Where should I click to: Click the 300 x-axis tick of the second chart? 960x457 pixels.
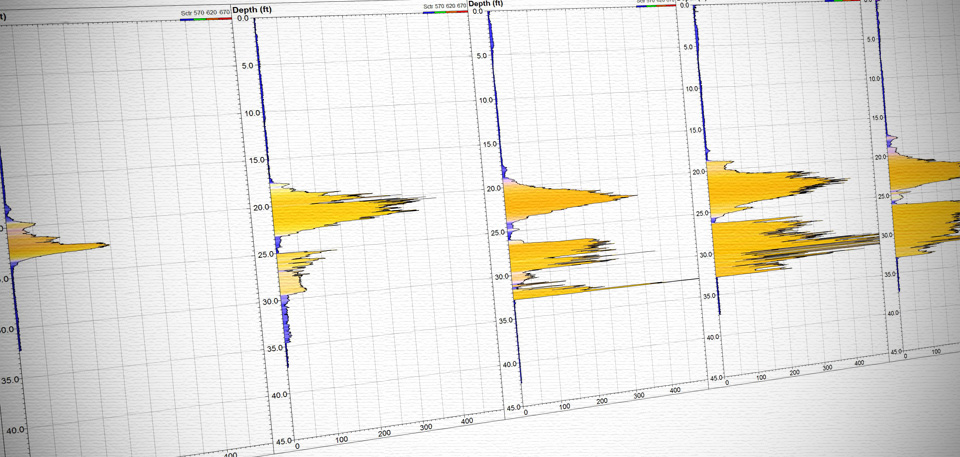(x=427, y=427)
